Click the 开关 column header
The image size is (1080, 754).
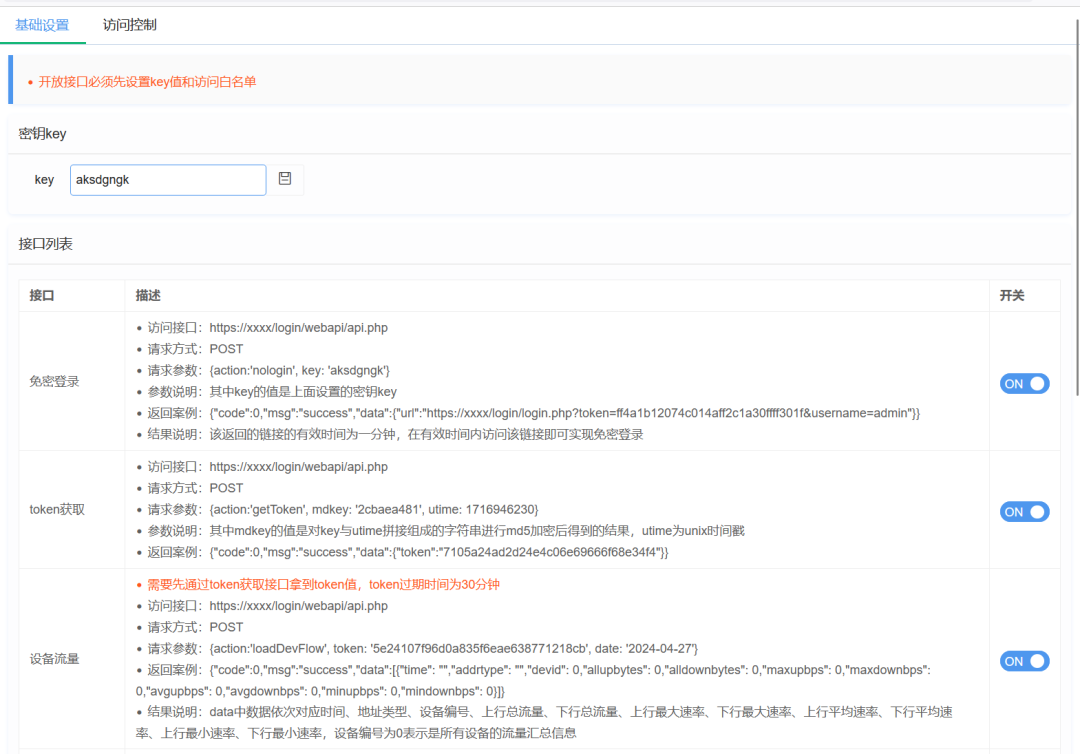(x=1012, y=295)
